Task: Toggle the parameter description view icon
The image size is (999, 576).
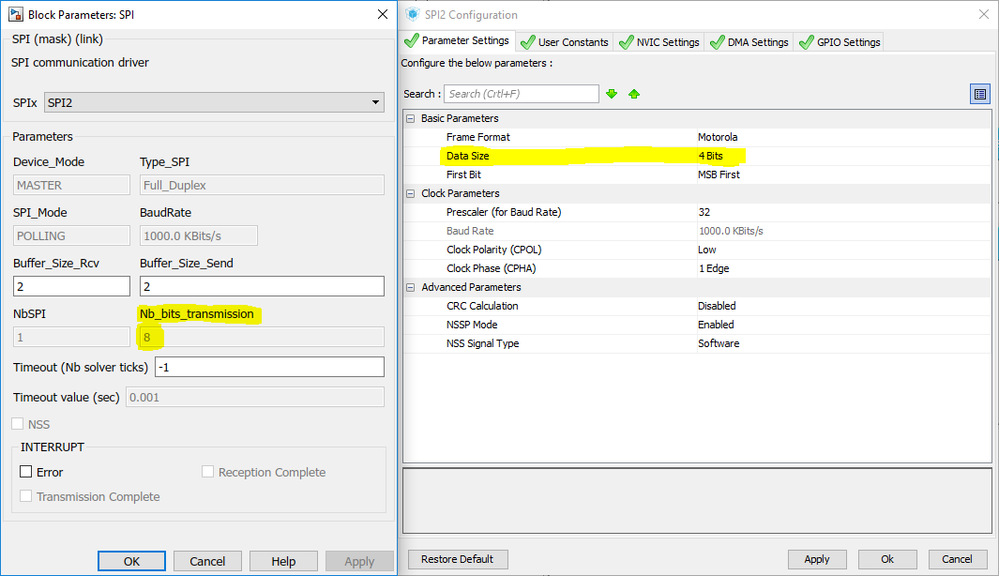Action: (x=980, y=94)
